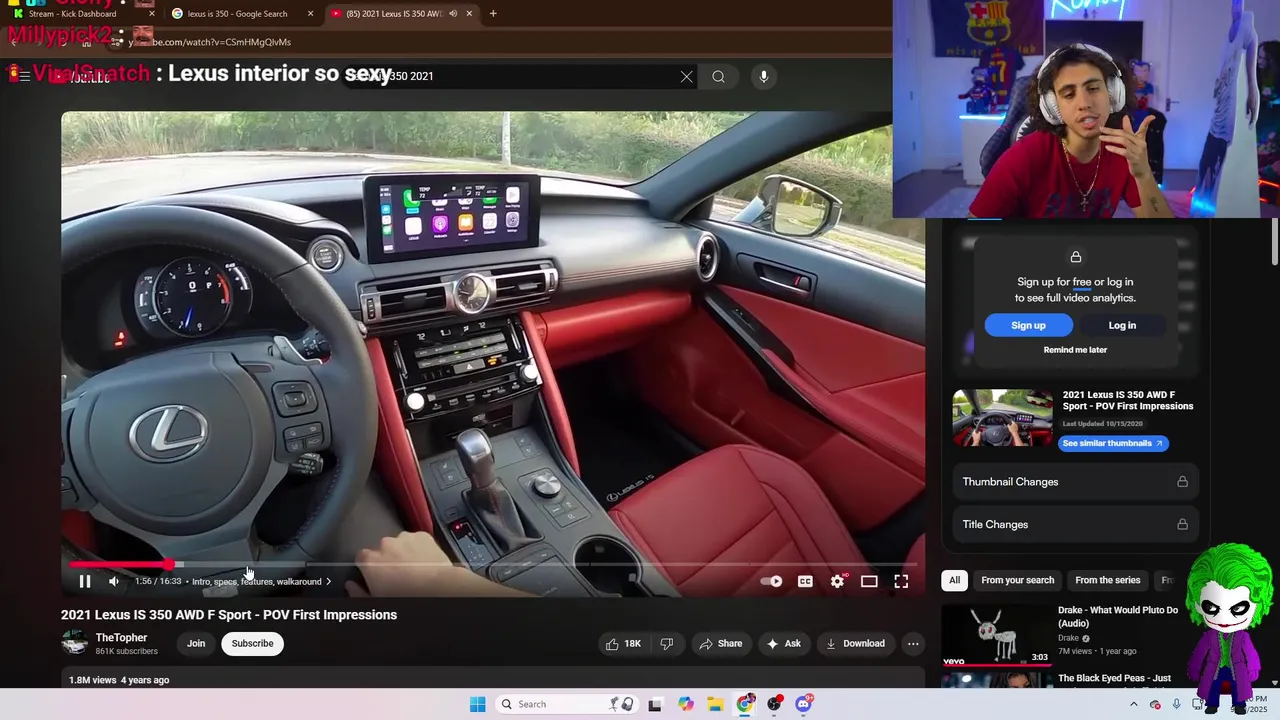Open the player settings gear
Viewport: 1280px width, 720px height.
[838, 581]
